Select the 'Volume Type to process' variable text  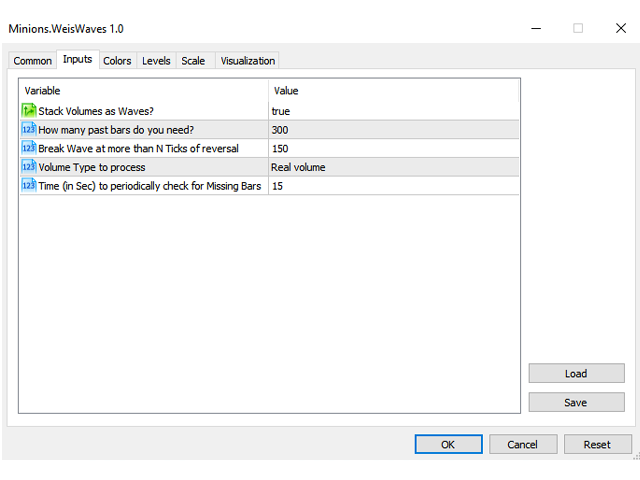click(x=92, y=167)
